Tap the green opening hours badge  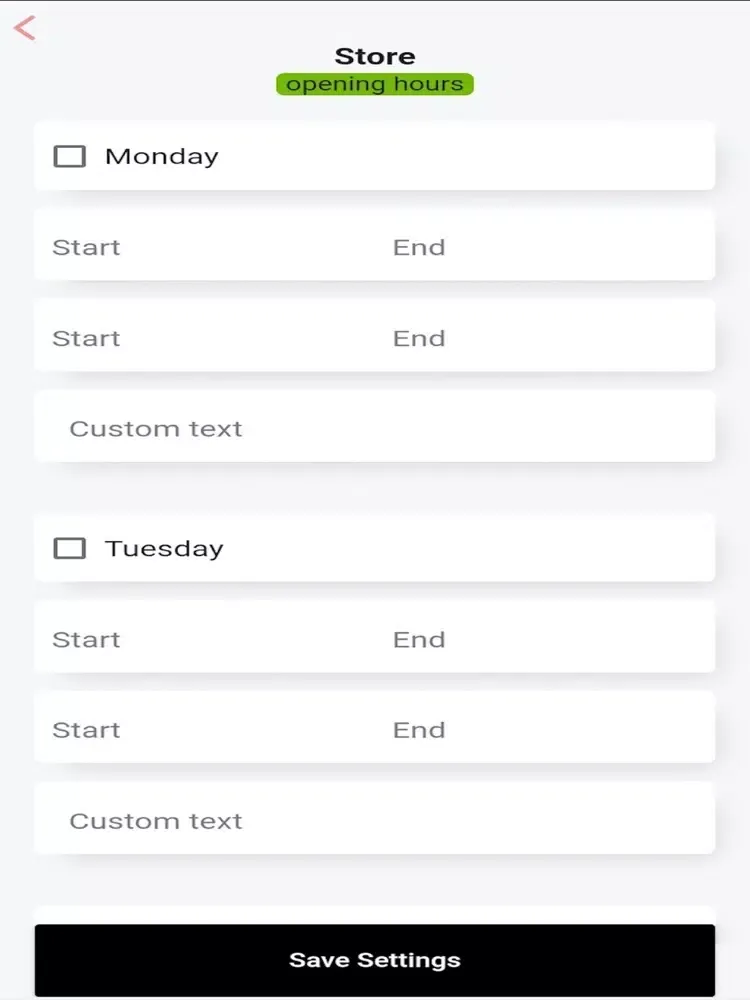tap(375, 84)
